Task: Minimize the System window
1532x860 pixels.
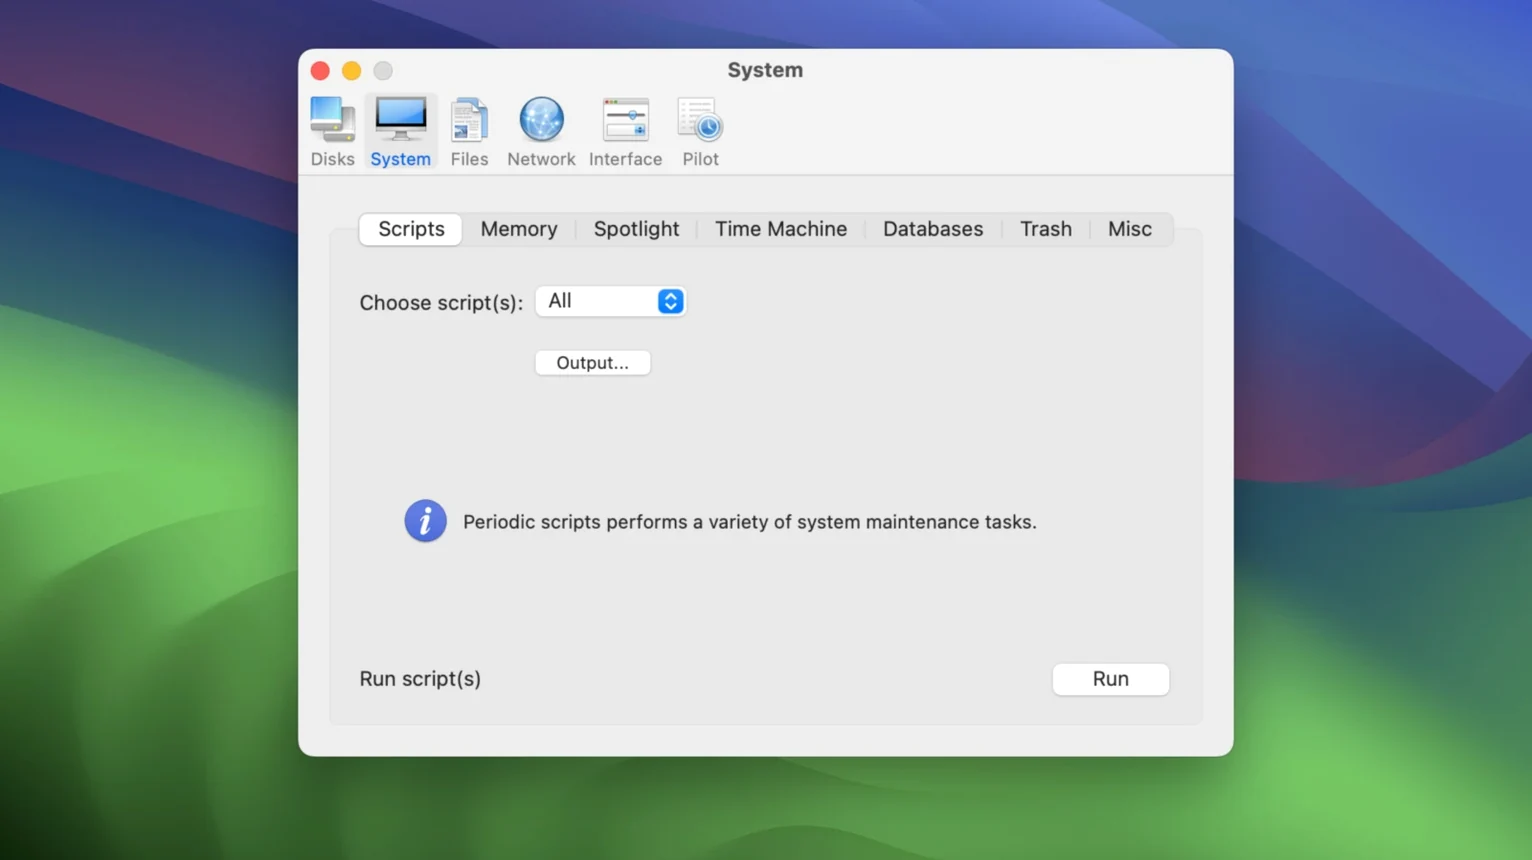Action: click(x=351, y=71)
